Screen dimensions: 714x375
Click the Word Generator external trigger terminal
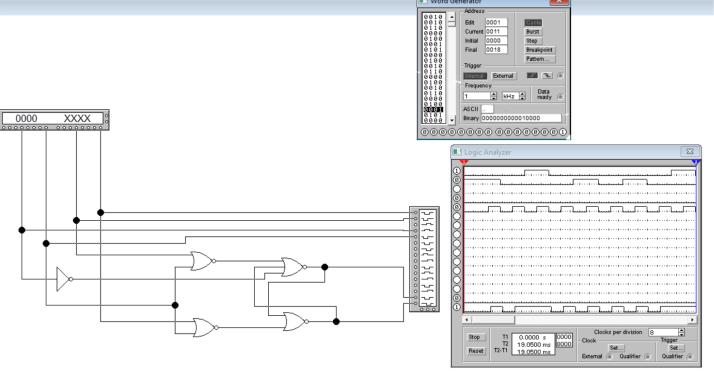click(560, 76)
